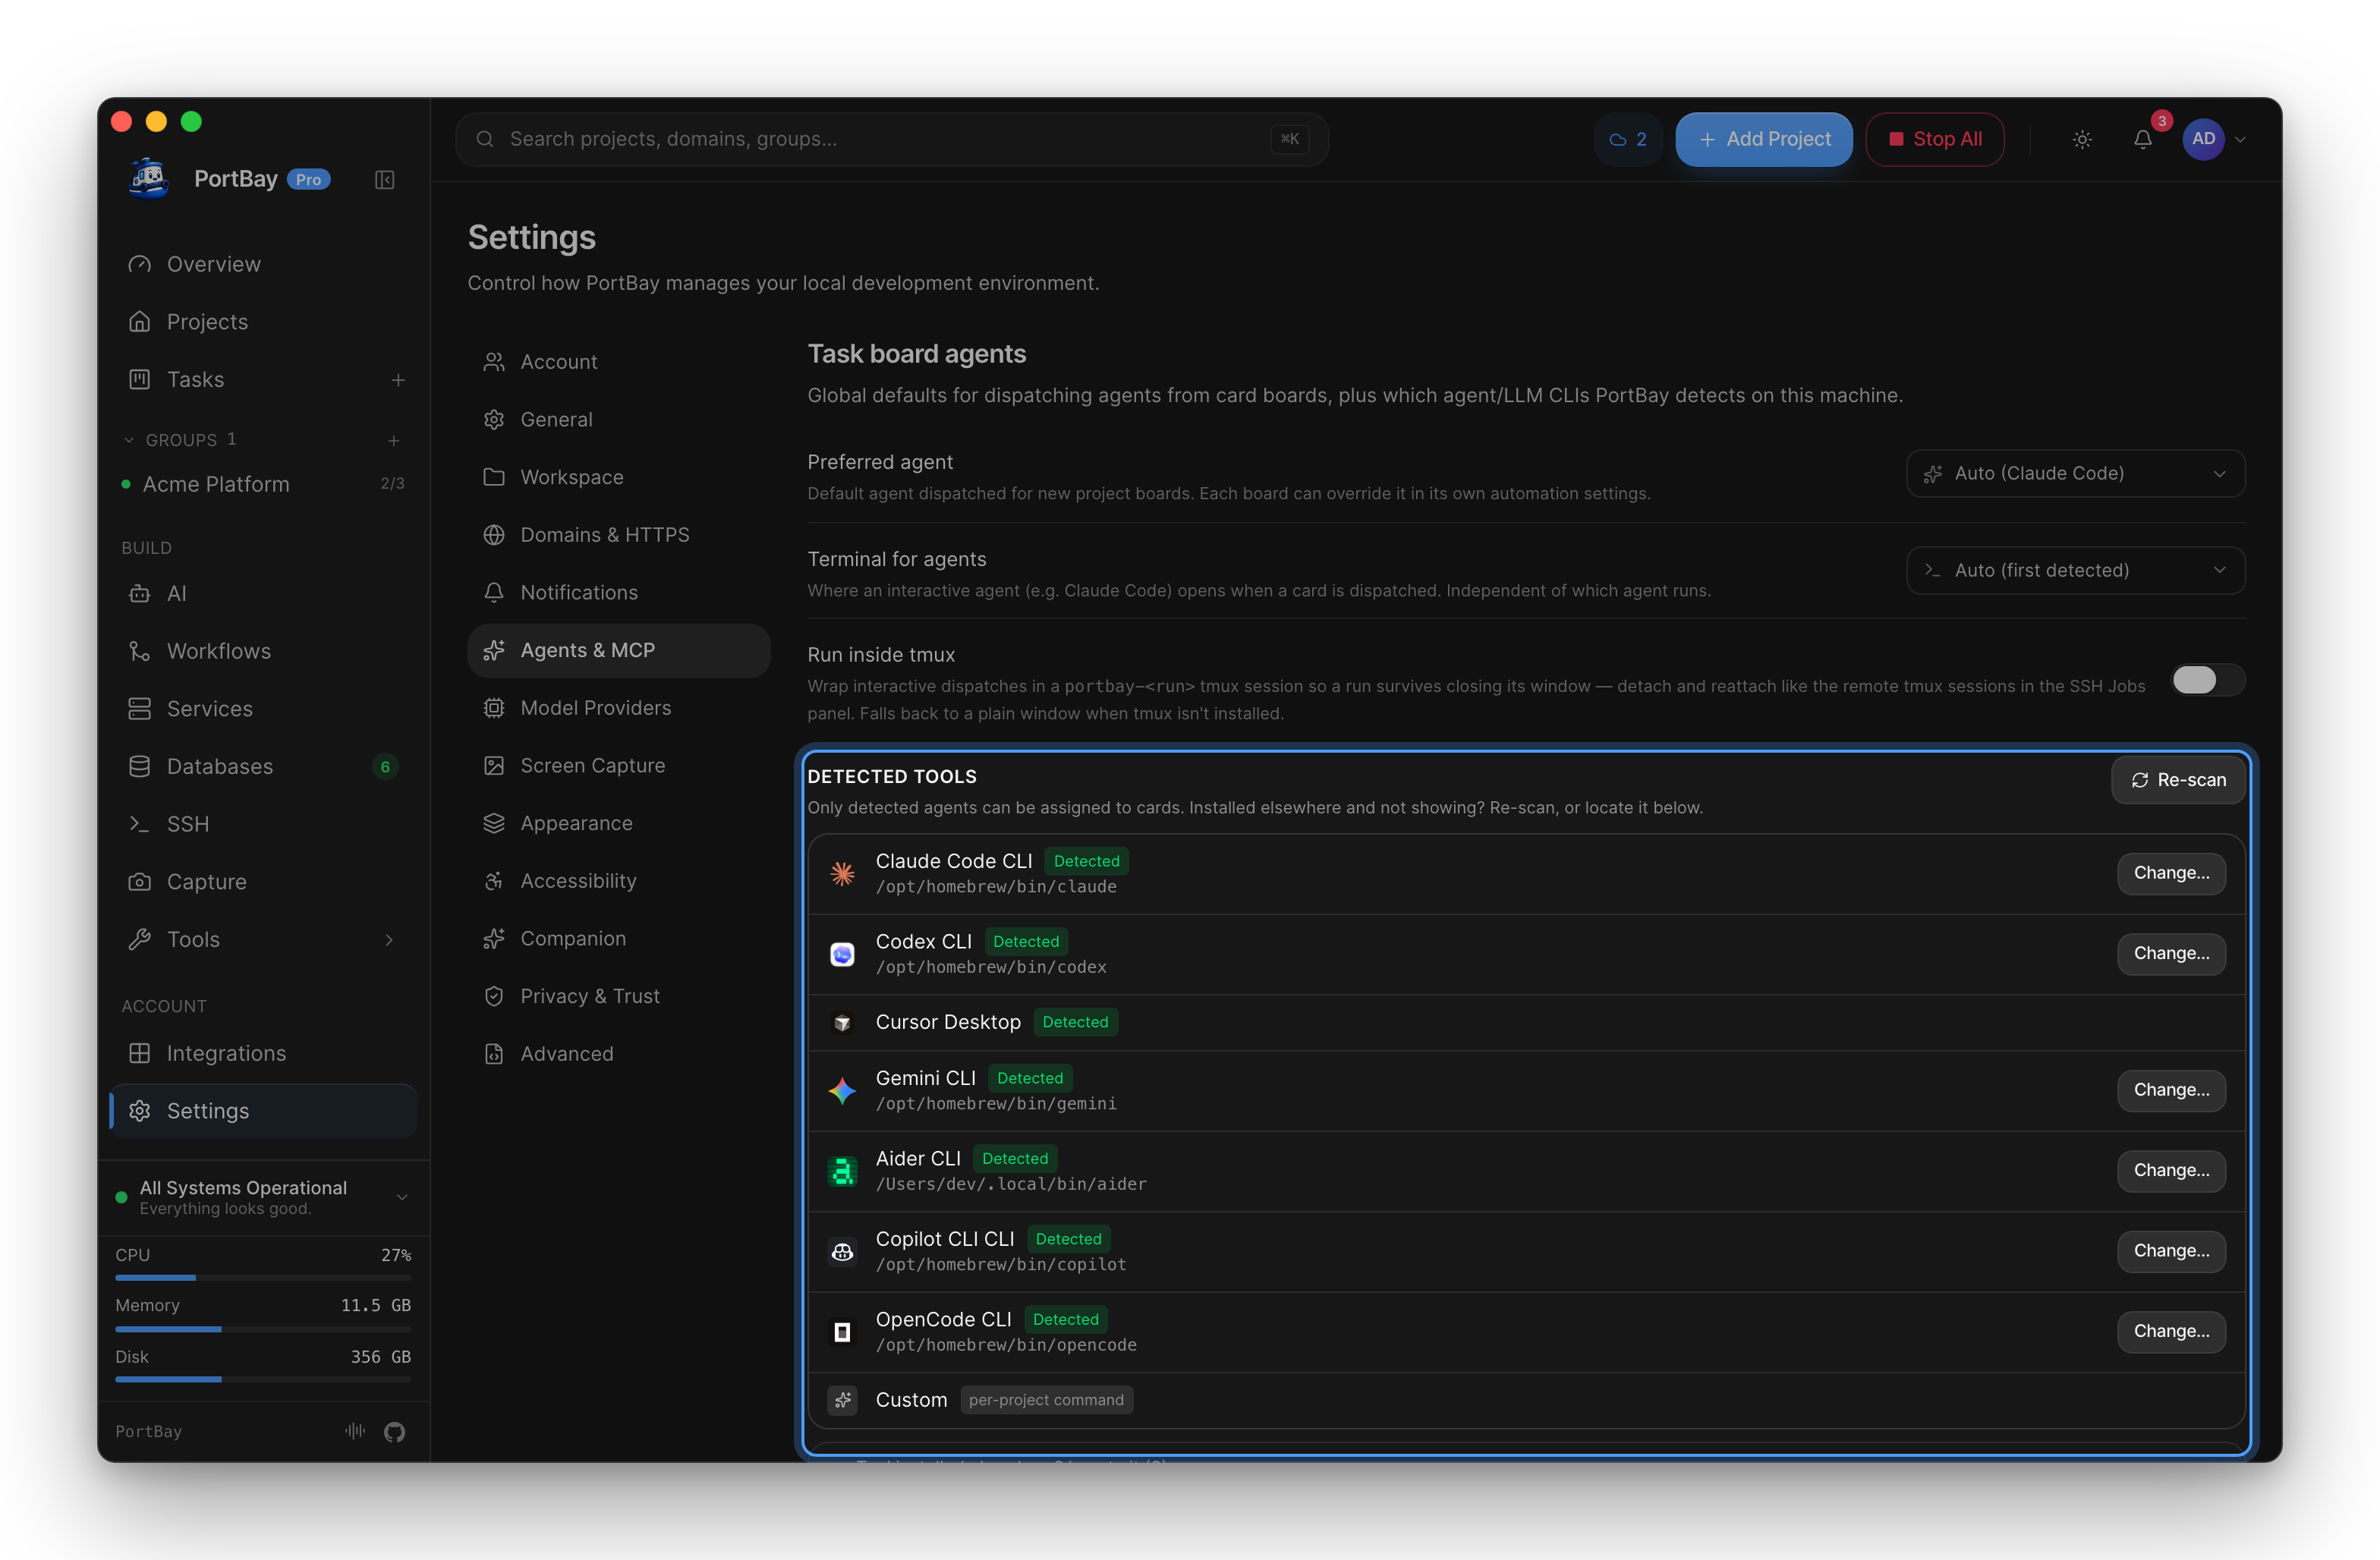The height and width of the screenshot is (1560, 2380).
Task: Open the GitHub icon in the sidebar footer
Action: coord(395,1432)
